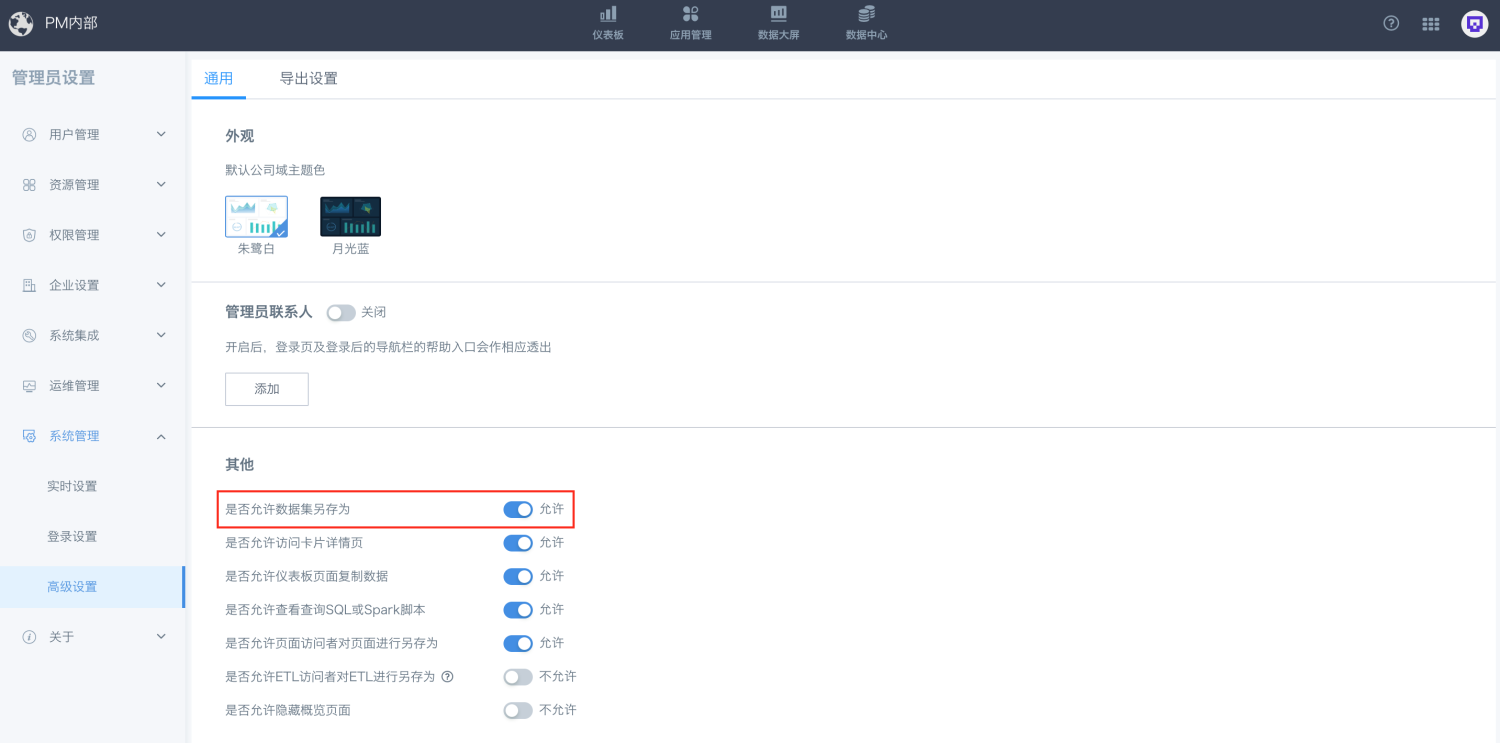The image size is (1500, 743).
Task: Switch to the 导出设置 tab
Action: (308, 79)
